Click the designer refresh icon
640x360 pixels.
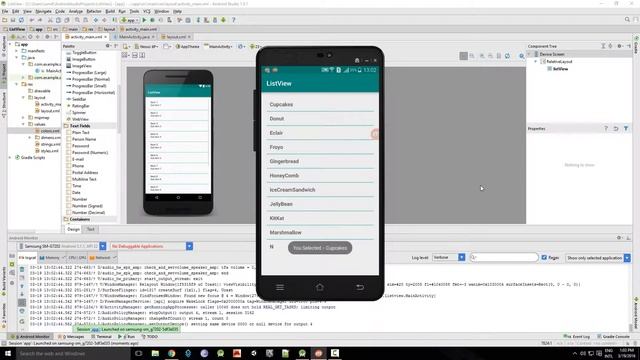507,56
